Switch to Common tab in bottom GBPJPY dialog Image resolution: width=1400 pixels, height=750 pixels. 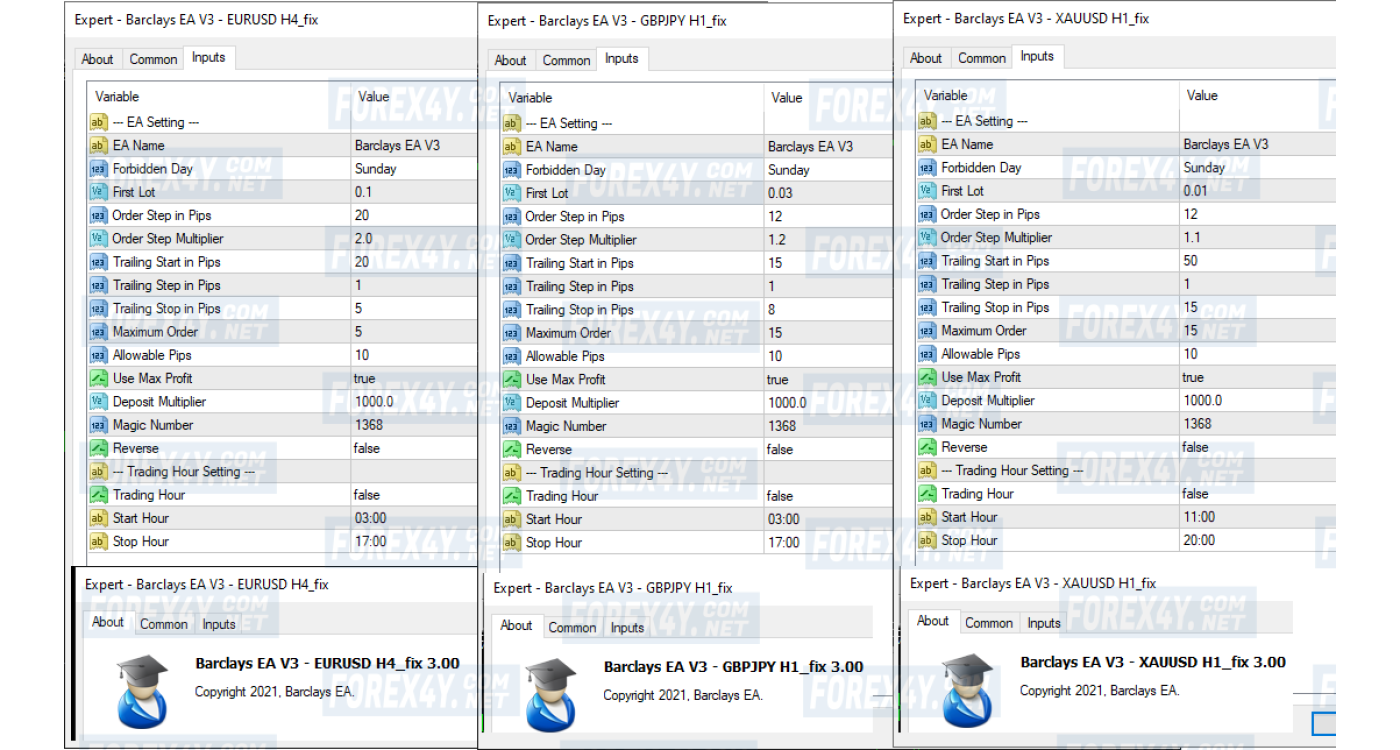click(x=572, y=628)
